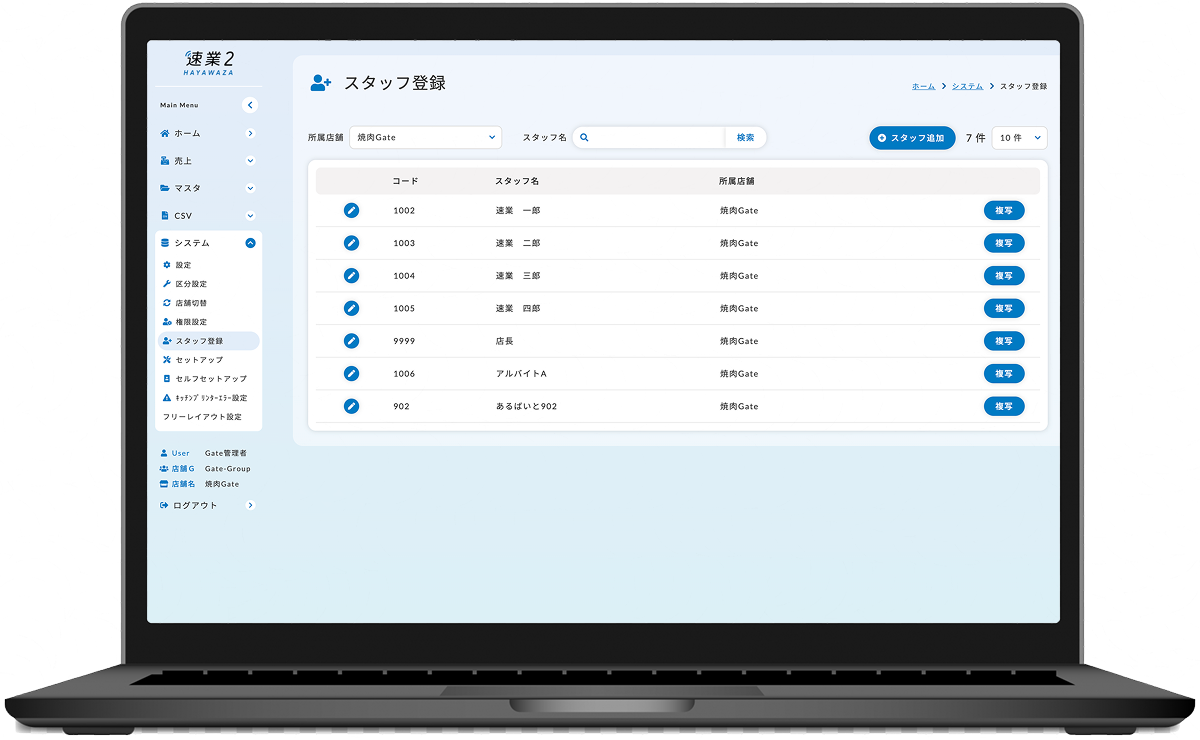Open the edit pencil for code 1004

pyautogui.click(x=351, y=275)
